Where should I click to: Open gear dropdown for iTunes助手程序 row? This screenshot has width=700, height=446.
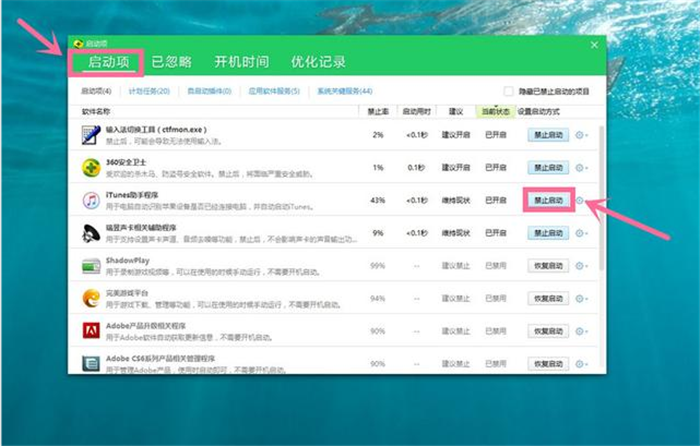pyautogui.click(x=581, y=200)
